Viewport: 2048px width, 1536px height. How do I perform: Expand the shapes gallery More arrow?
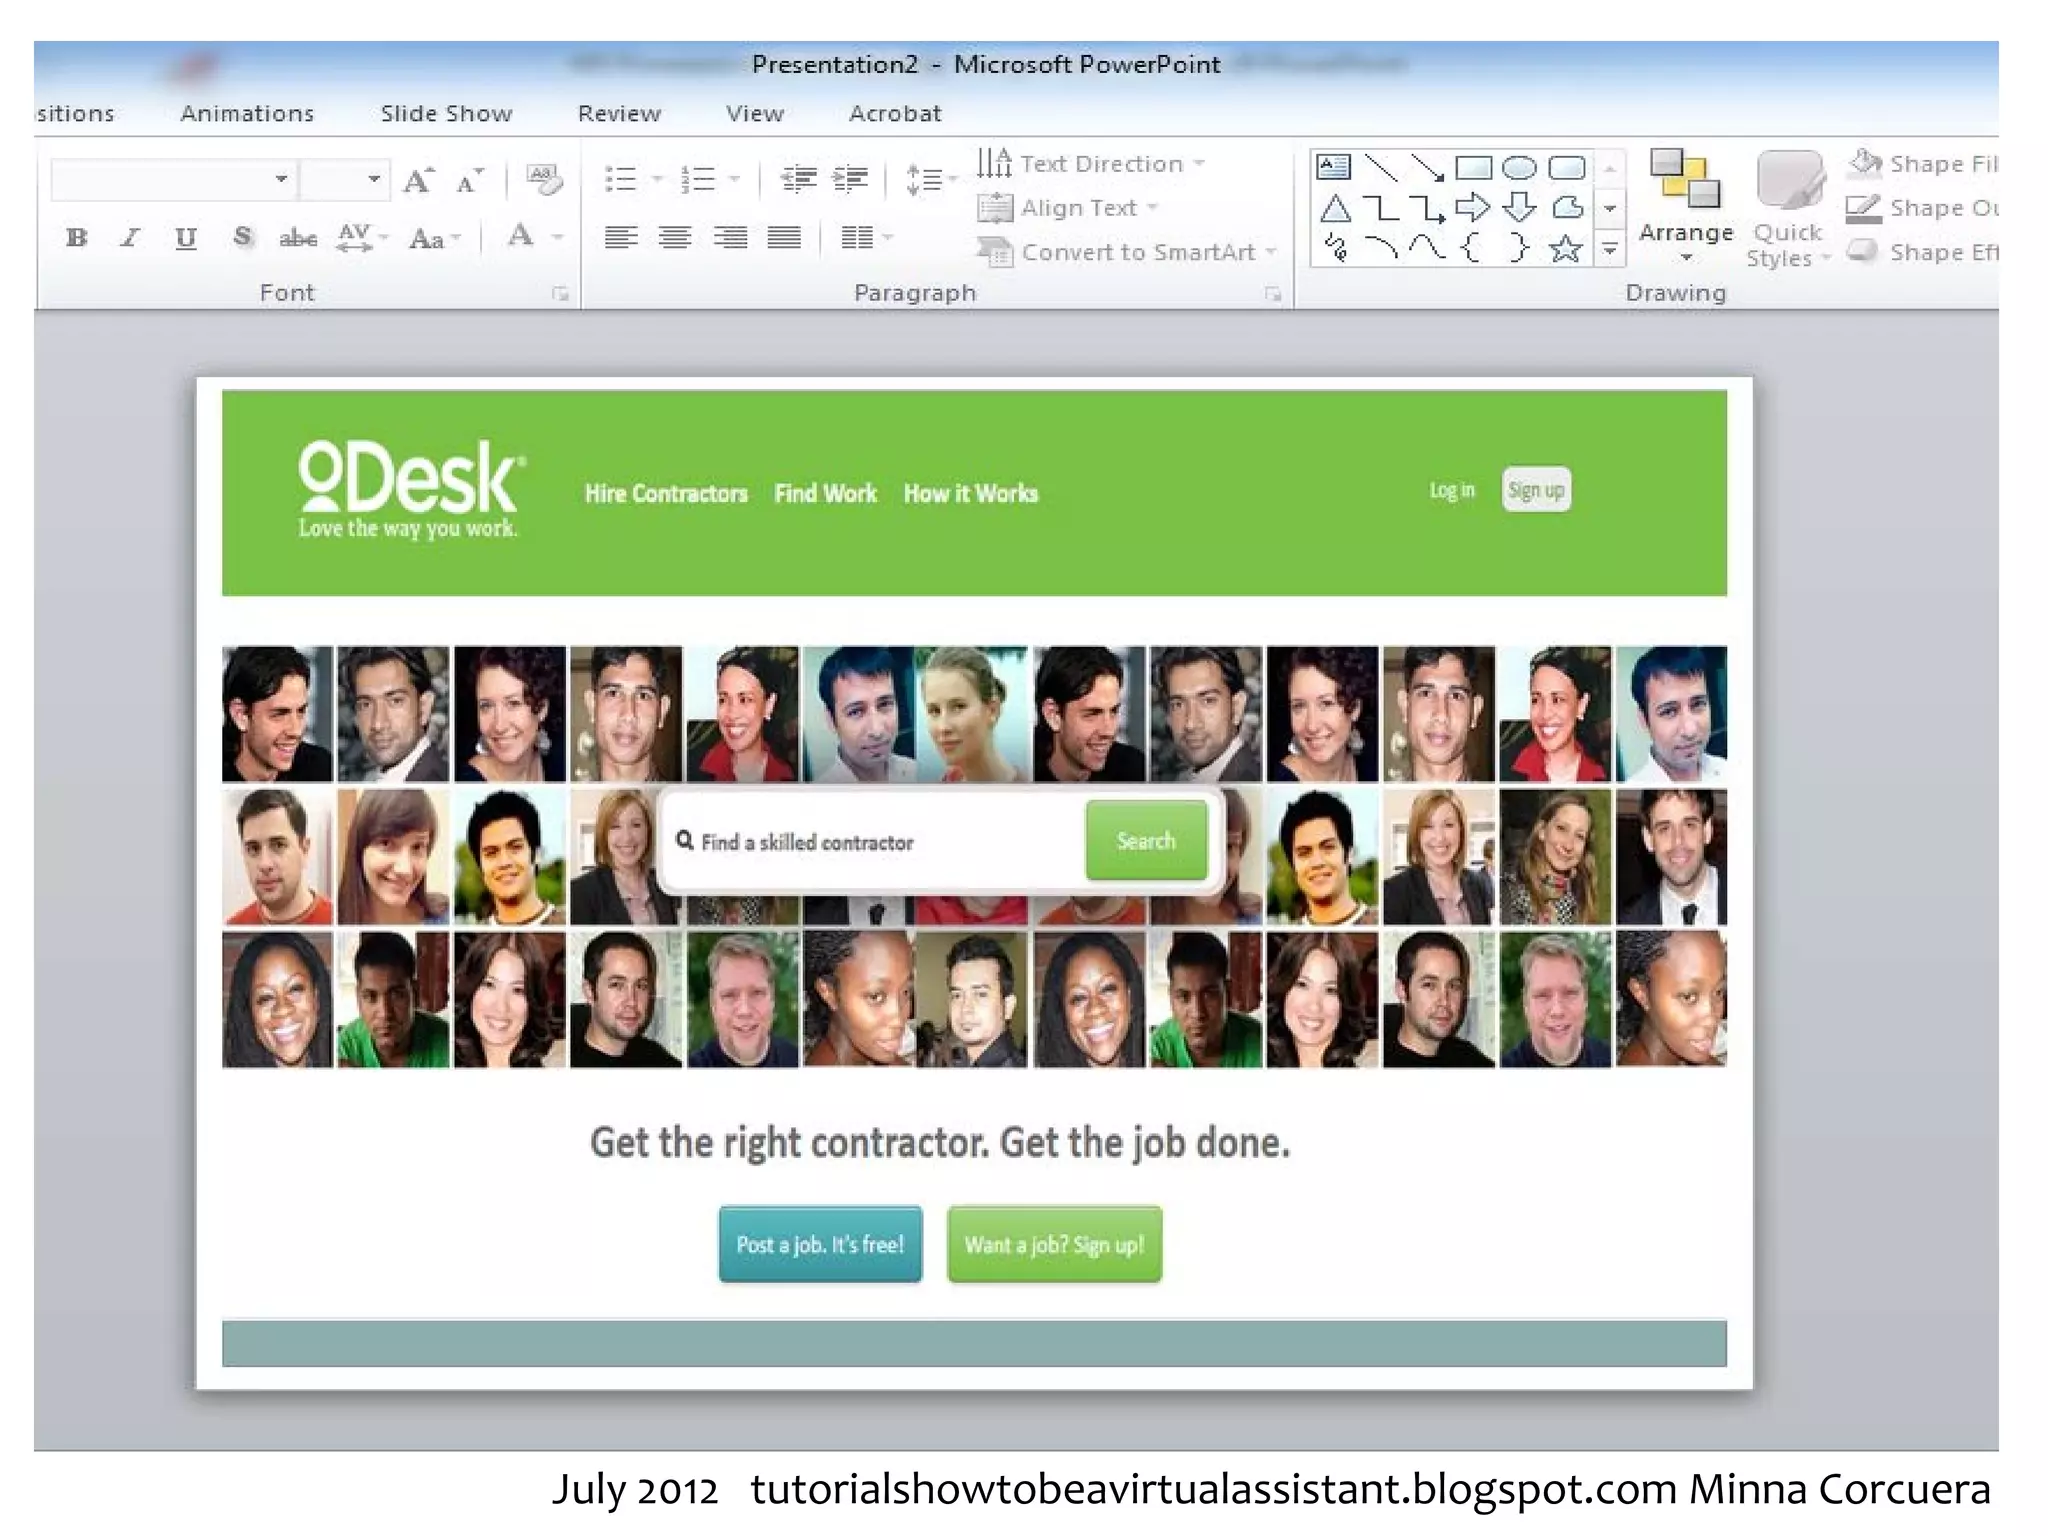click(x=1610, y=248)
